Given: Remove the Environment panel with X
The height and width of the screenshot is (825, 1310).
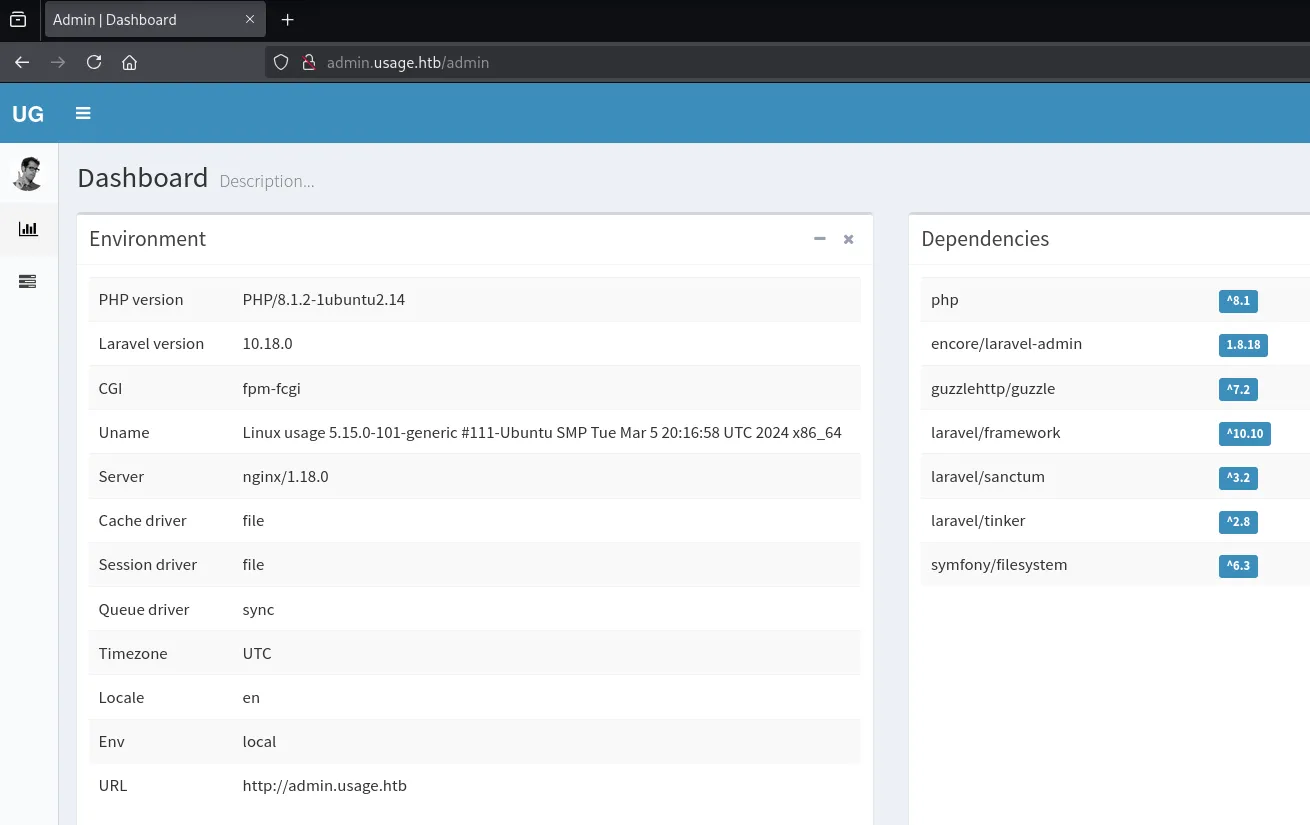Looking at the screenshot, I should [848, 239].
